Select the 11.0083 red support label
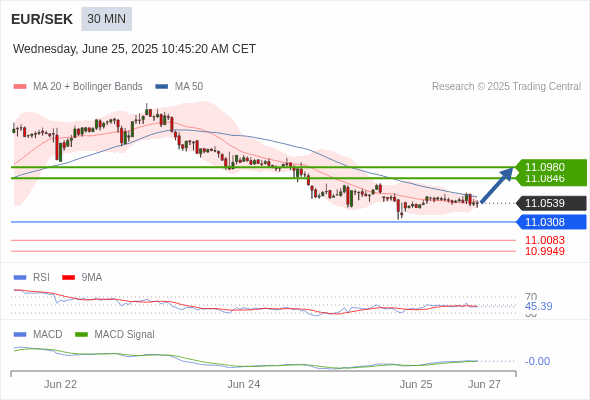 (x=545, y=240)
